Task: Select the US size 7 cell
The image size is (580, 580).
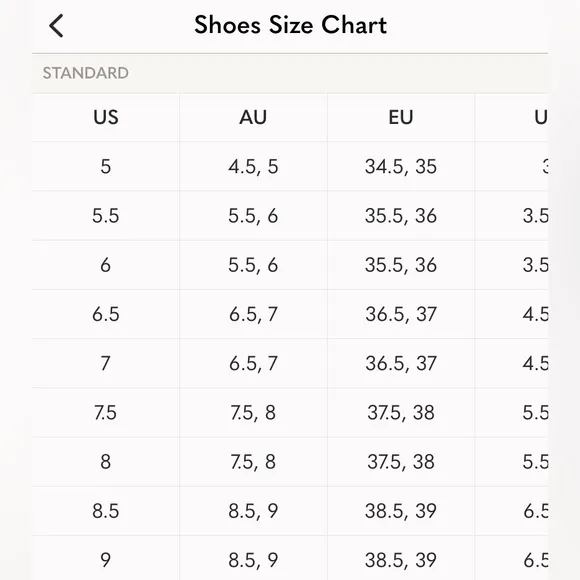Action: [x=106, y=363]
